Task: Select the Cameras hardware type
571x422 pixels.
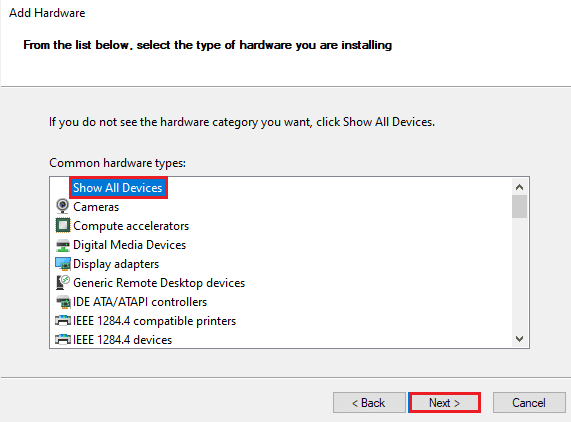Action: tap(96, 207)
